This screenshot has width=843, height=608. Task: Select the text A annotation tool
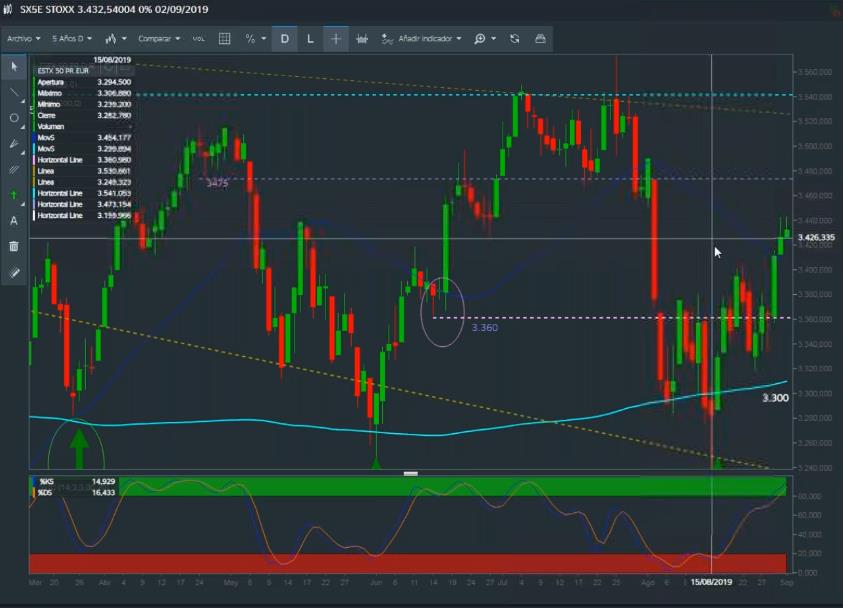[x=14, y=221]
